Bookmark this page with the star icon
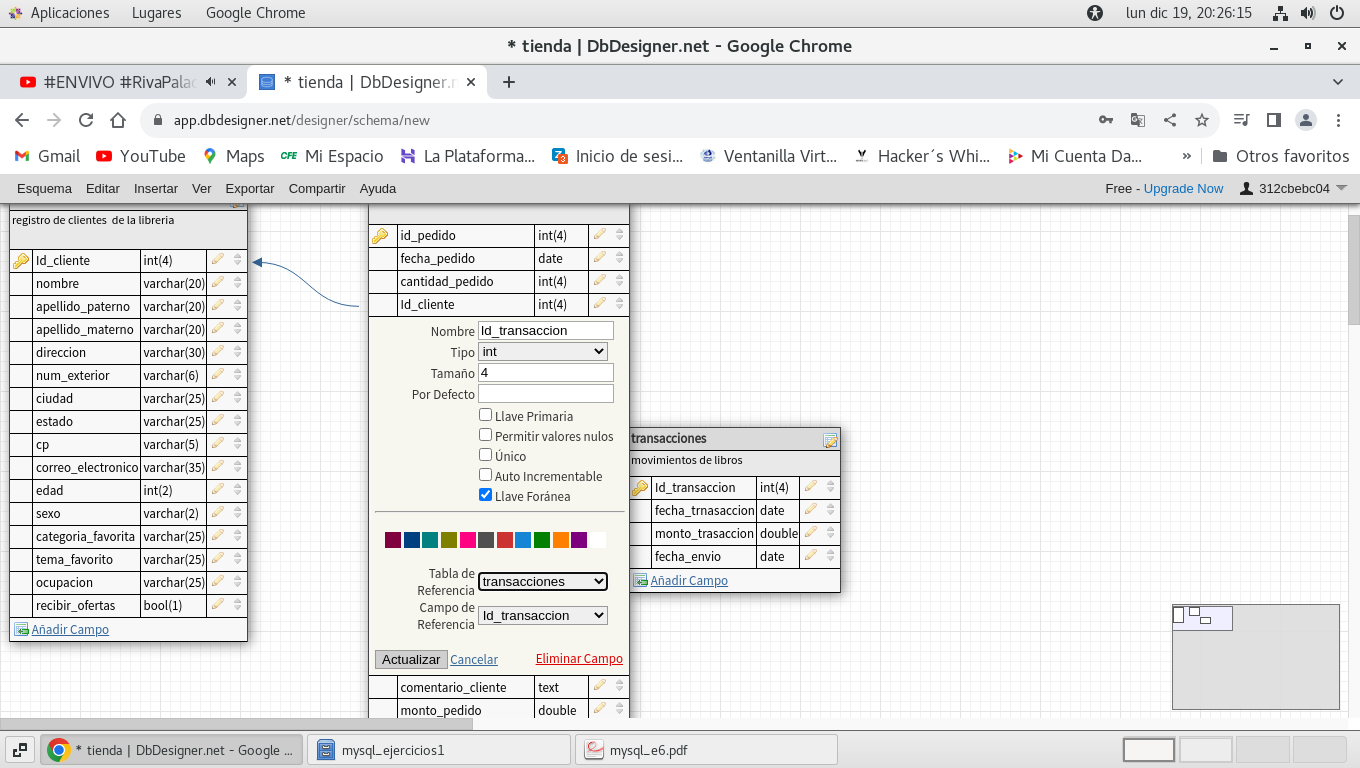This screenshot has width=1360, height=768. click(1202, 120)
